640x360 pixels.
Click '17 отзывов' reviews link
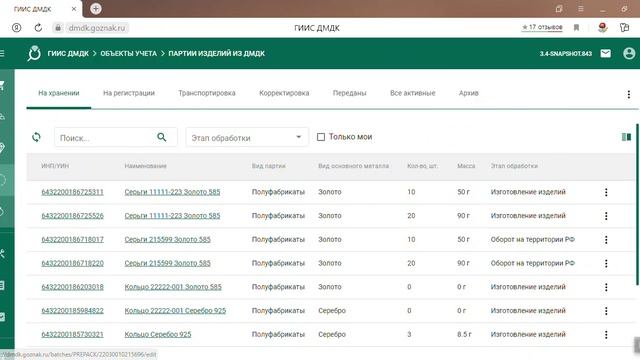point(542,27)
